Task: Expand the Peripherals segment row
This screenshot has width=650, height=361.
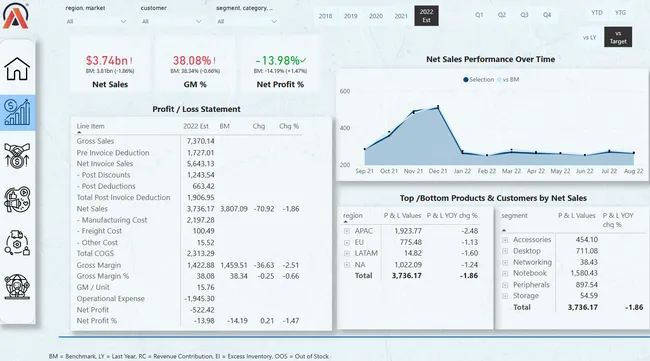Action: click(505, 285)
